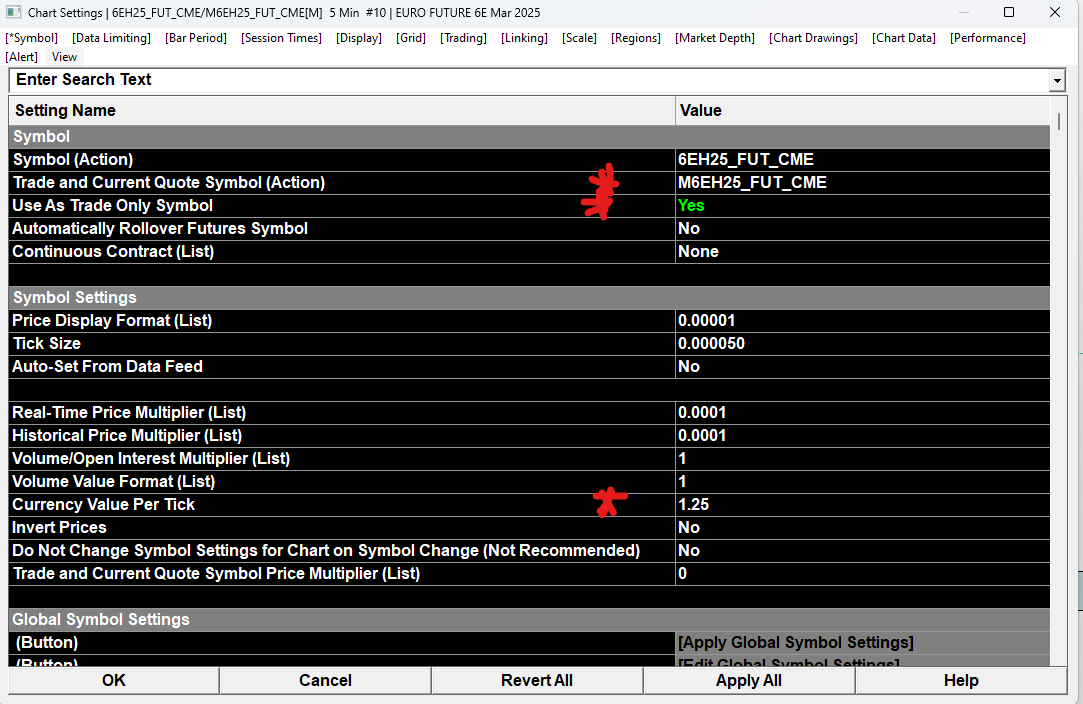Open the [Linking] tab

coord(525,38)
